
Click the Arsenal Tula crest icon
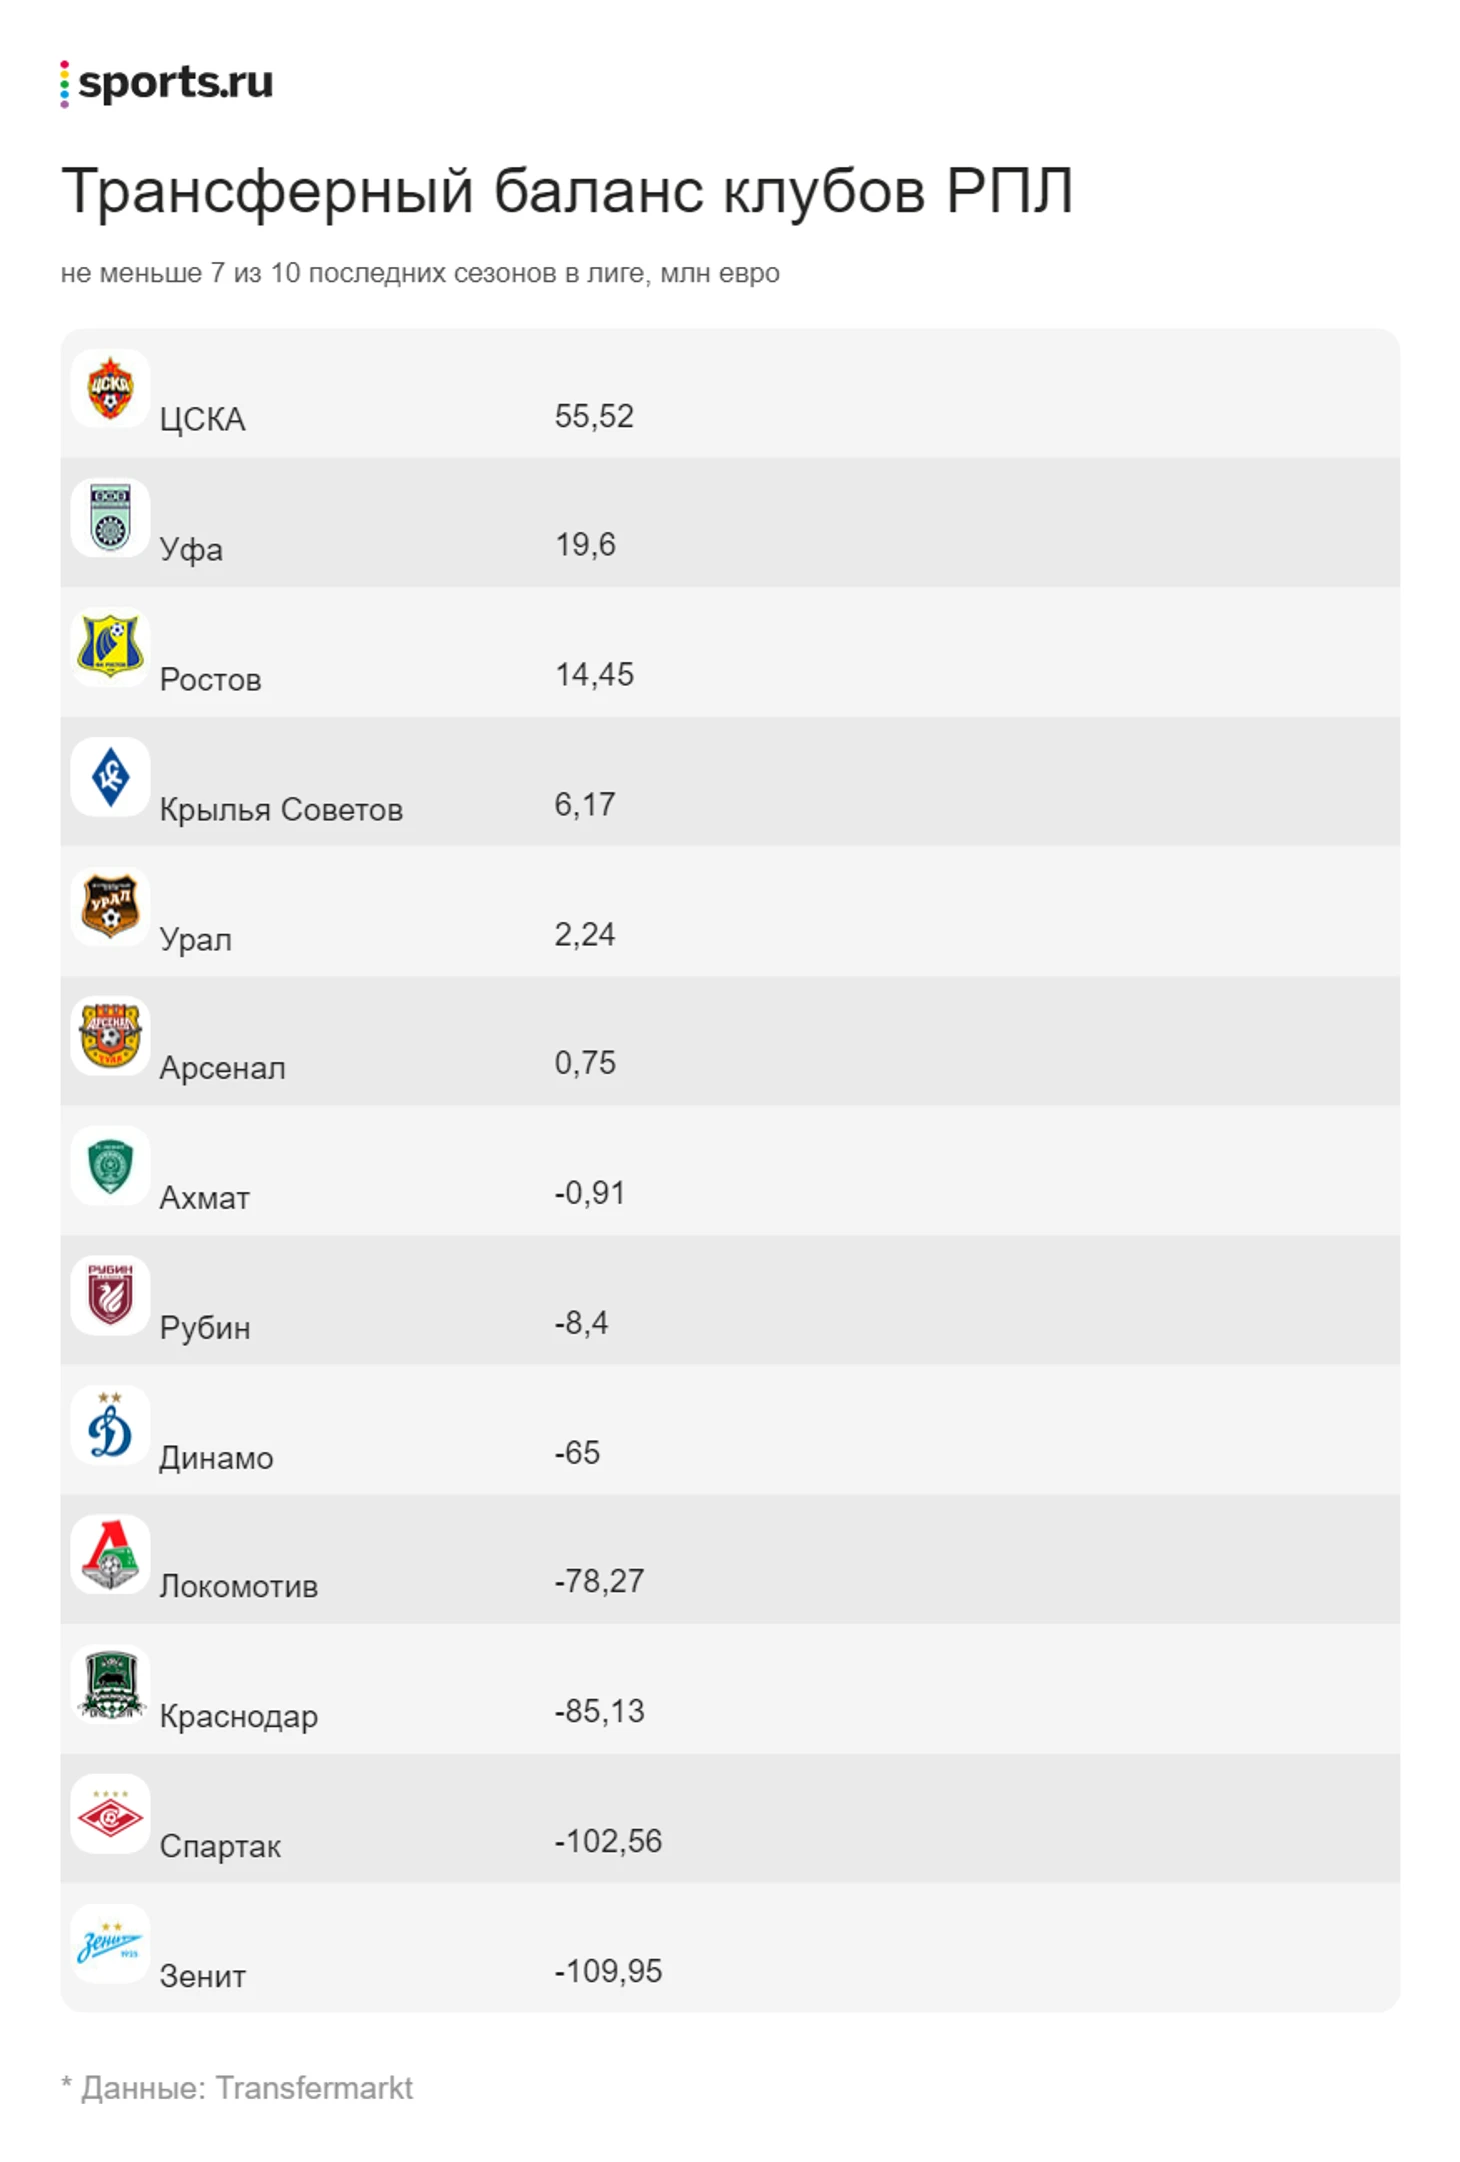click(x=110, y=1035)
